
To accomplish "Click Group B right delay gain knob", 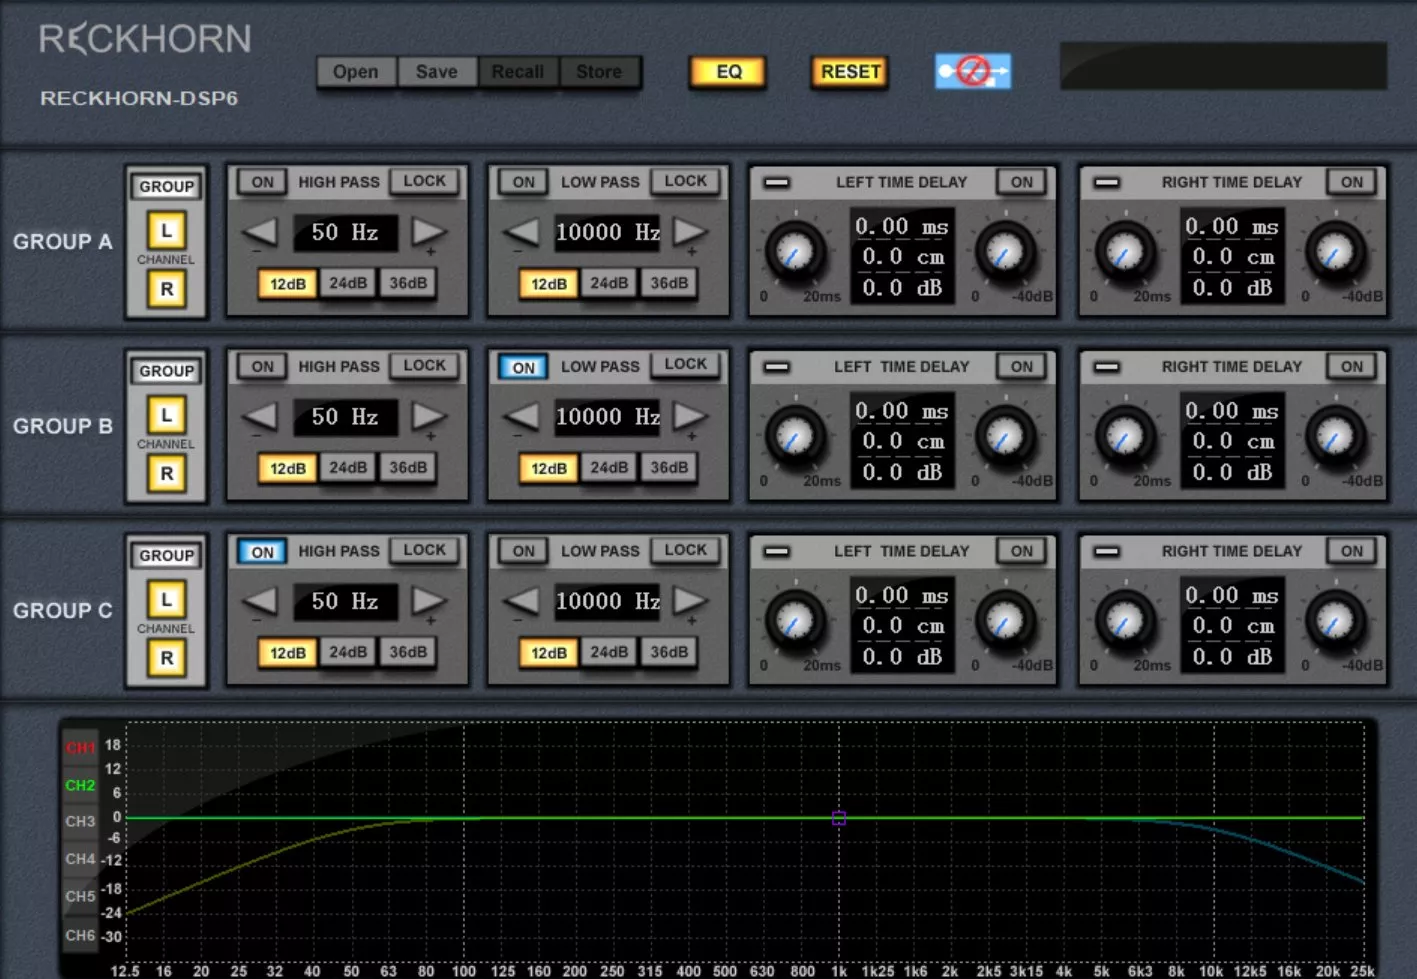I will coord(1335,436).
